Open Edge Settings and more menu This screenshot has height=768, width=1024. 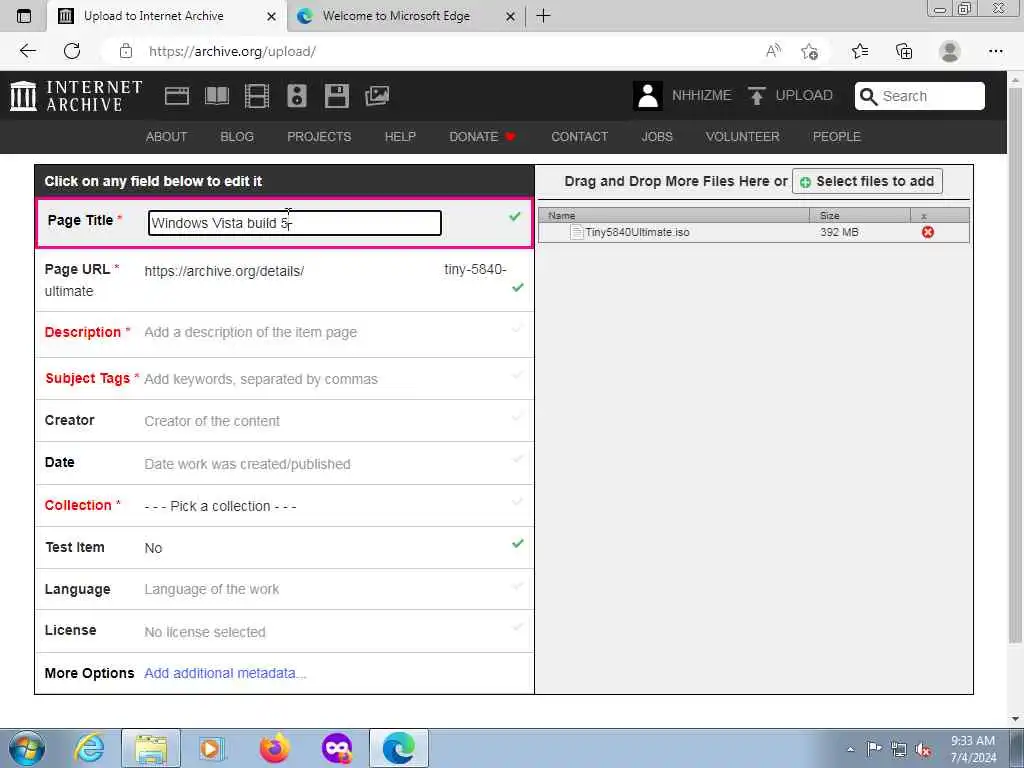point(995,51)
